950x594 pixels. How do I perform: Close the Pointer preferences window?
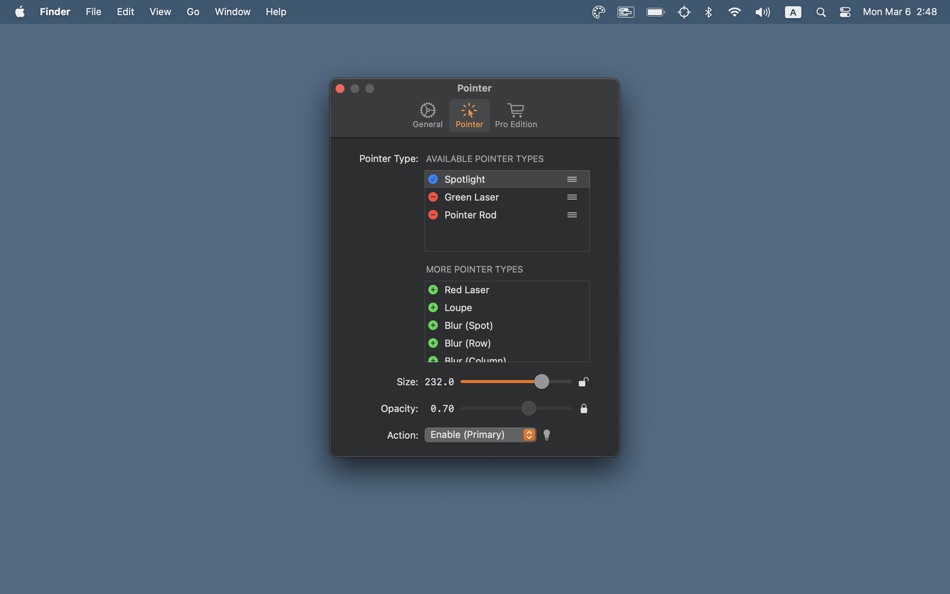[340, 88]
